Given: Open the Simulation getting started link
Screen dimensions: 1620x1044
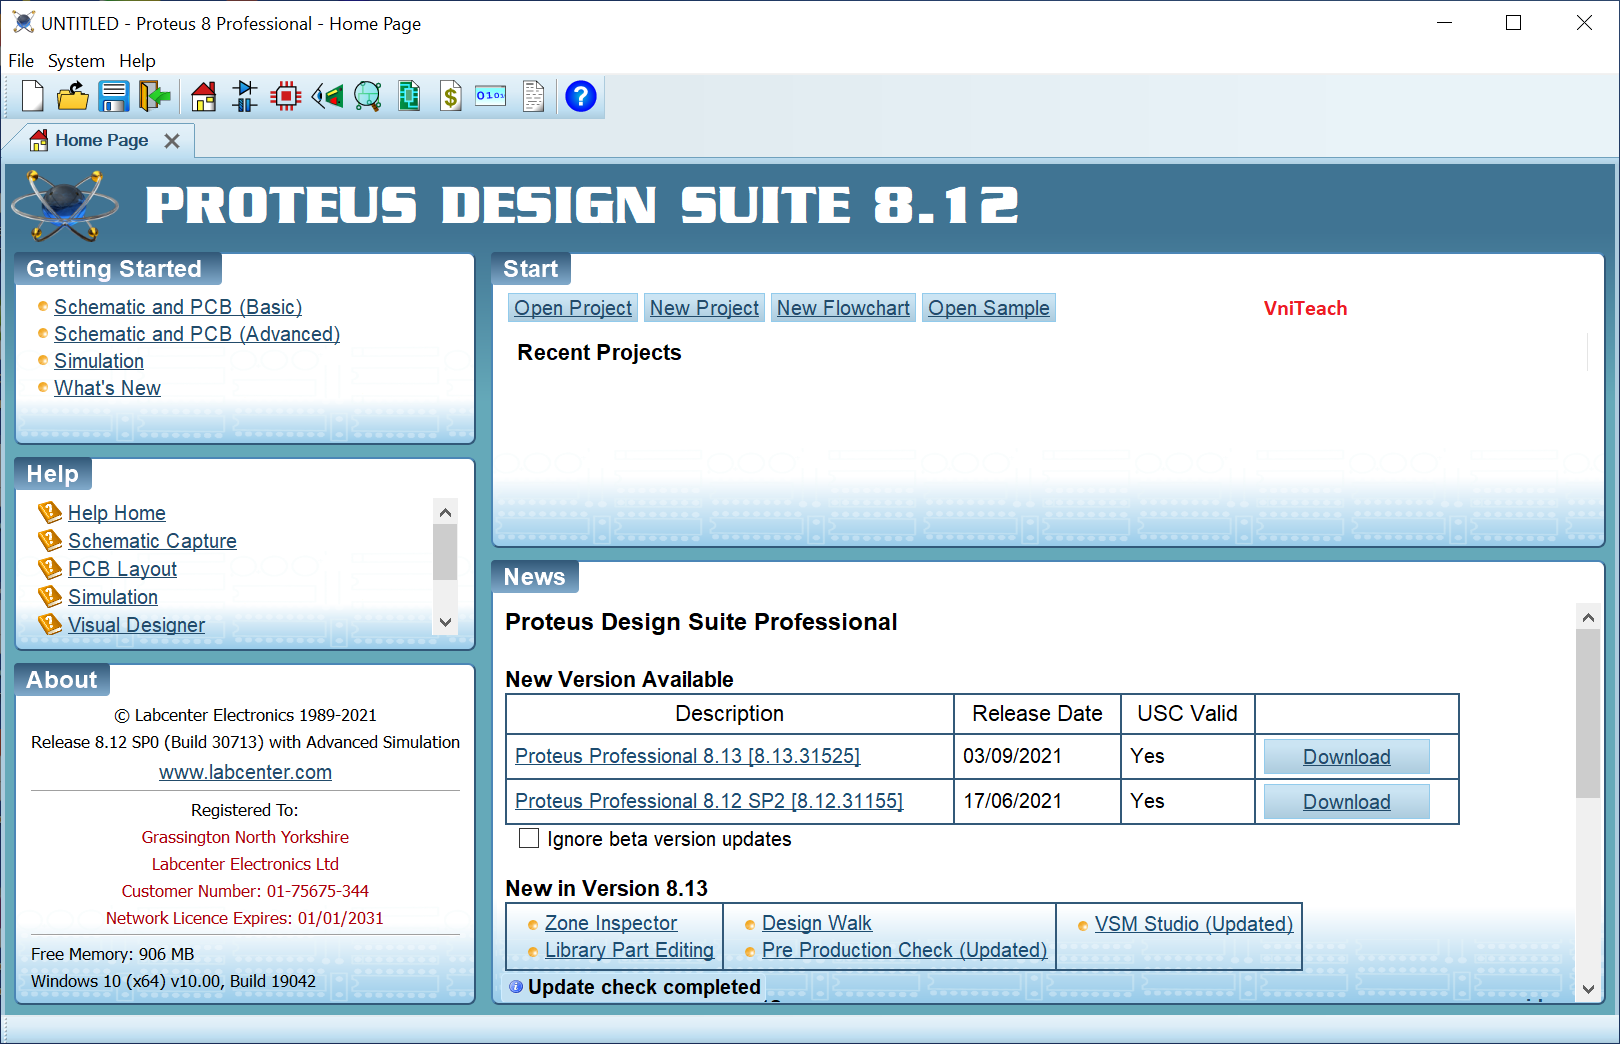Looking at the screenshot, I should tap(99, 361).
